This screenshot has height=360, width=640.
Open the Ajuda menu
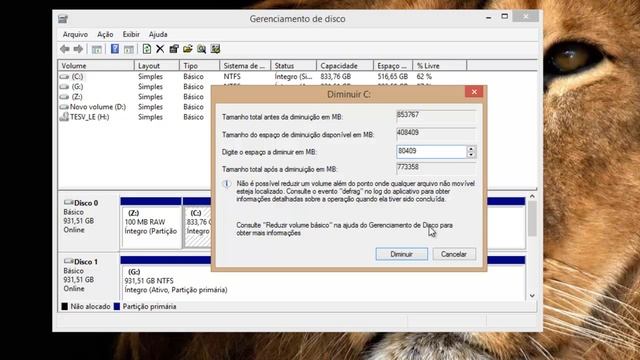(158, 35)
